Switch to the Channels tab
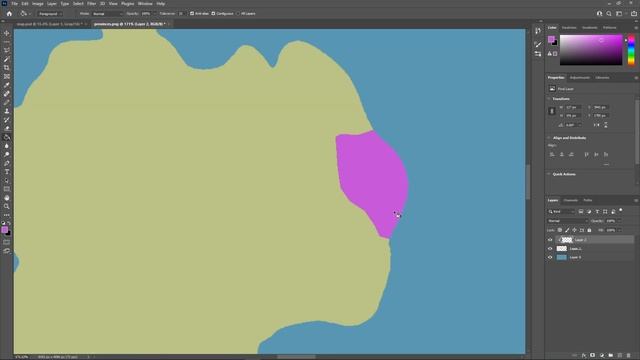This screenshot has width=640, height=360. click(x=571, y=200)
